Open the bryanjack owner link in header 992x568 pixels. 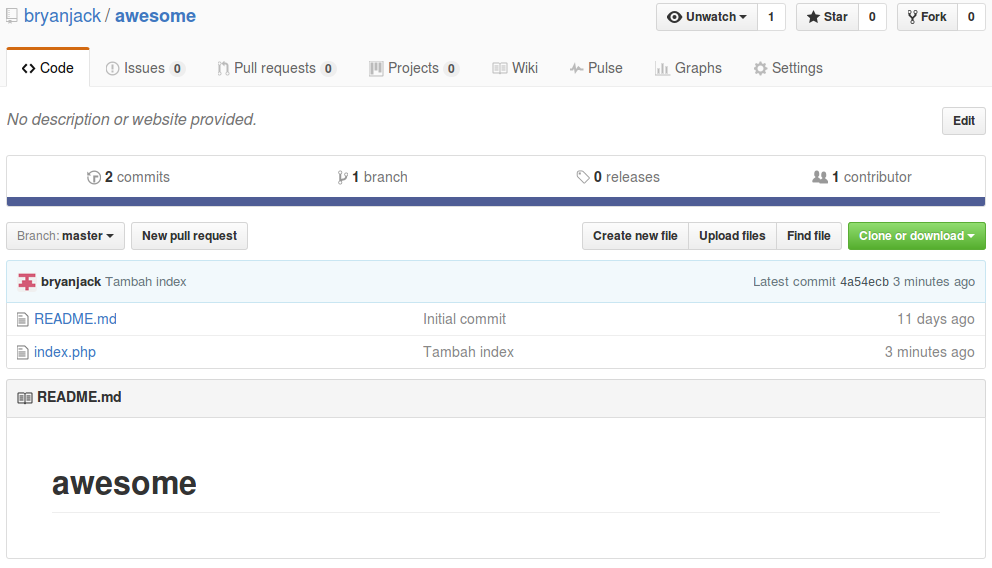(x=62, y=16)
